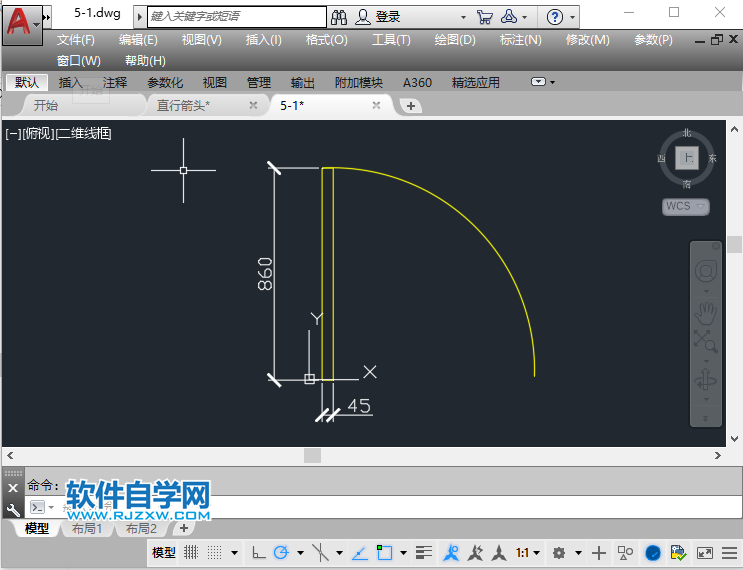Click the Orbit navigation tool

706,380
